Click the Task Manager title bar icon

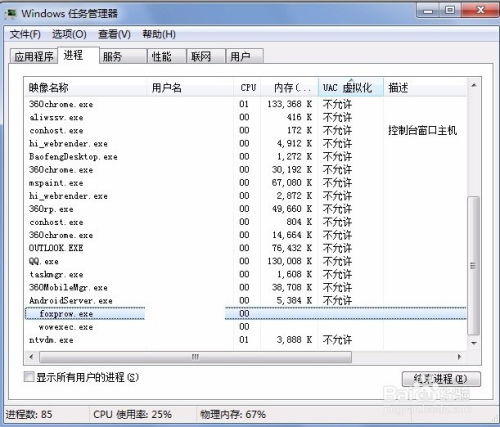(11, 14)
